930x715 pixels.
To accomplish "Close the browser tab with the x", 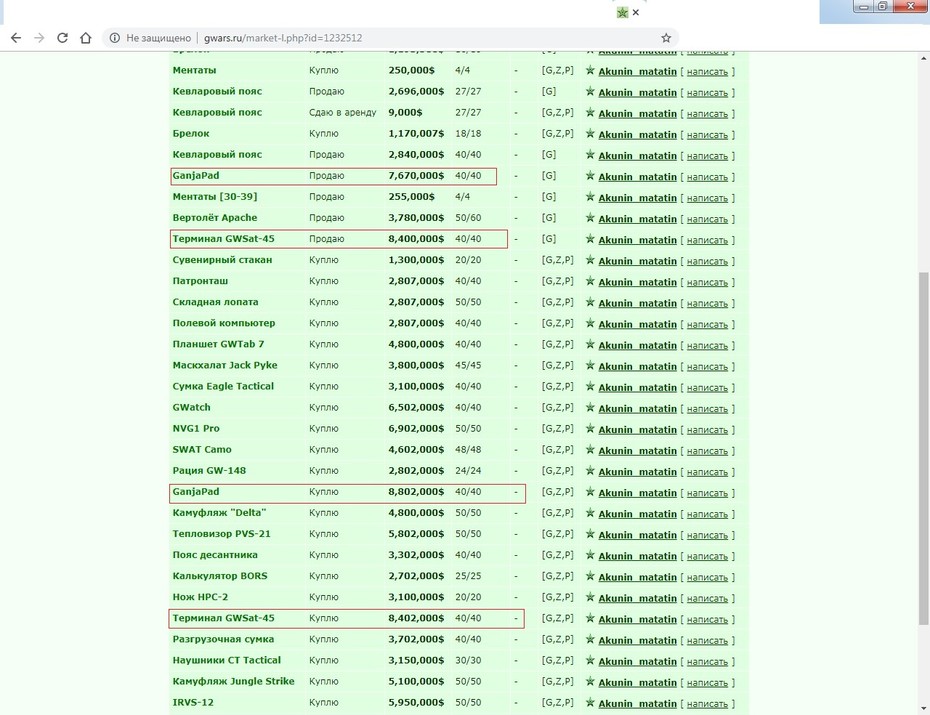I will 636,12.
